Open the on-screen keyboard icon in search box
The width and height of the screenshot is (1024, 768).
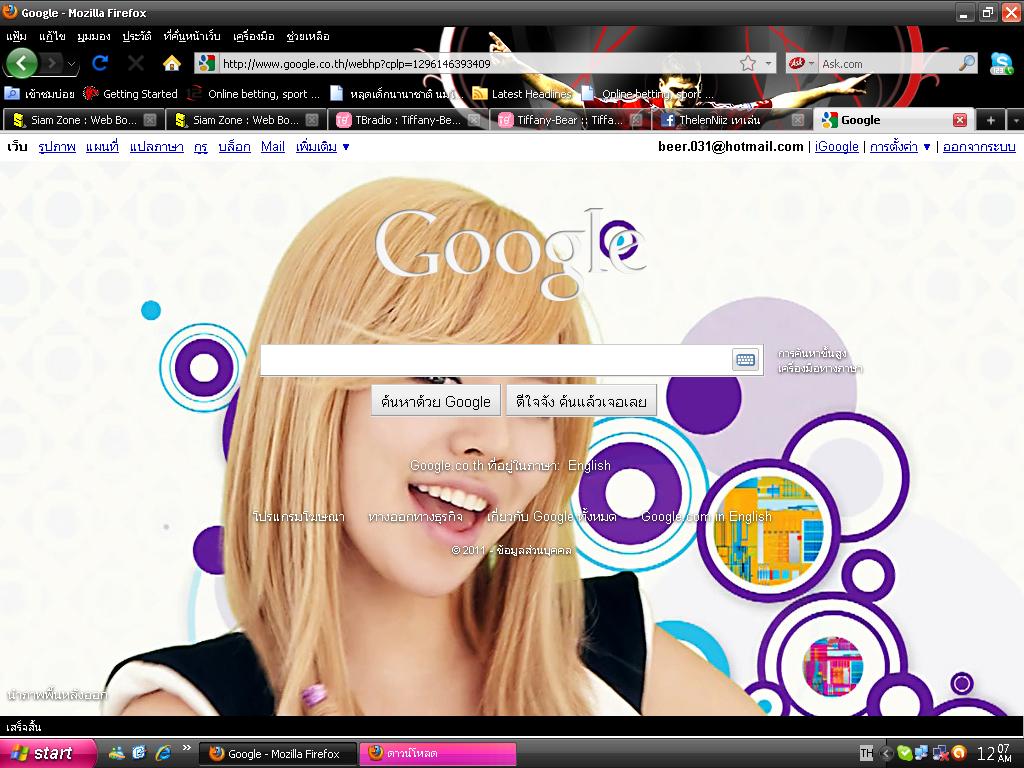[x=745, y=359]
